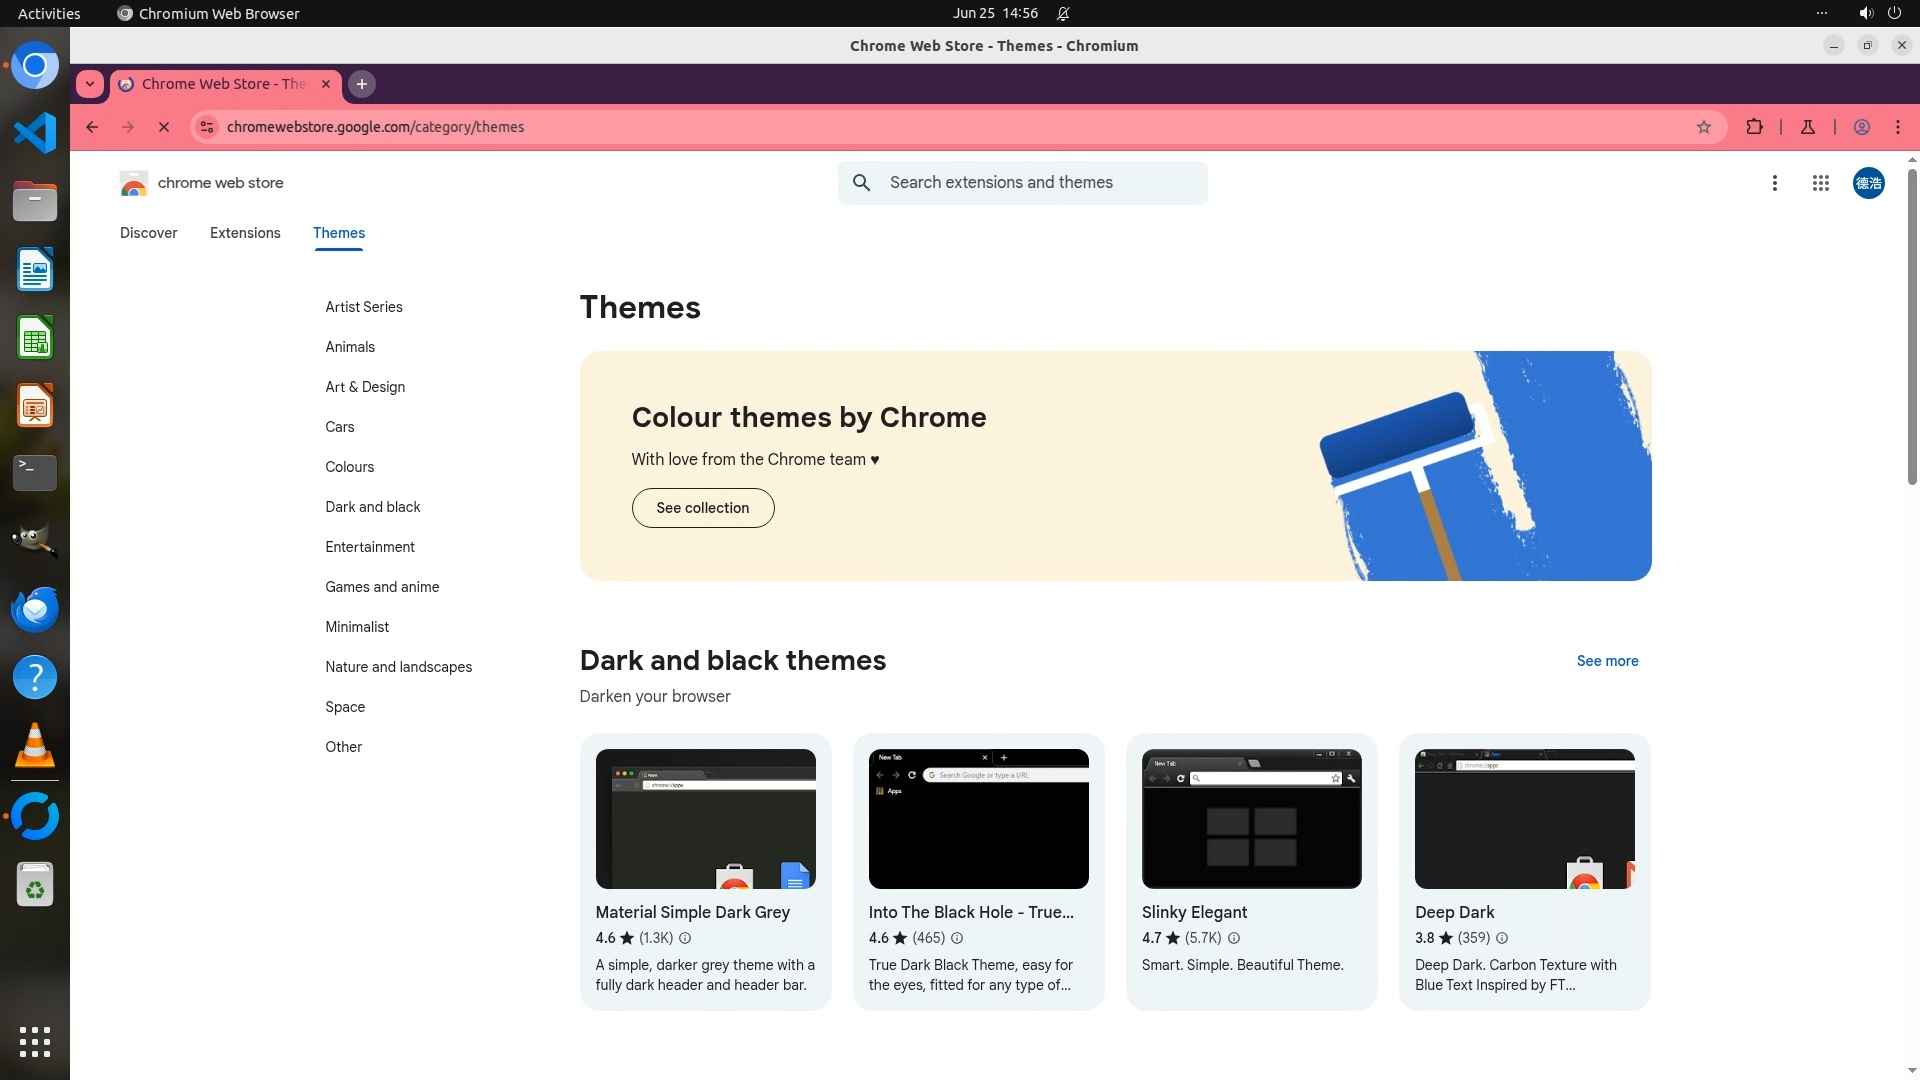Viewport: 1920px width, 1080px height.
Task: Click the site information icon in address bar
Action: click(x=207, y=127)
